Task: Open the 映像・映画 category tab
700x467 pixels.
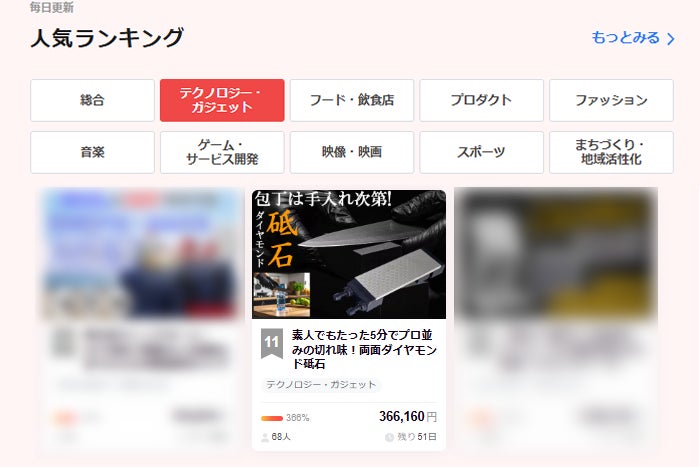Action: [352, 152]
